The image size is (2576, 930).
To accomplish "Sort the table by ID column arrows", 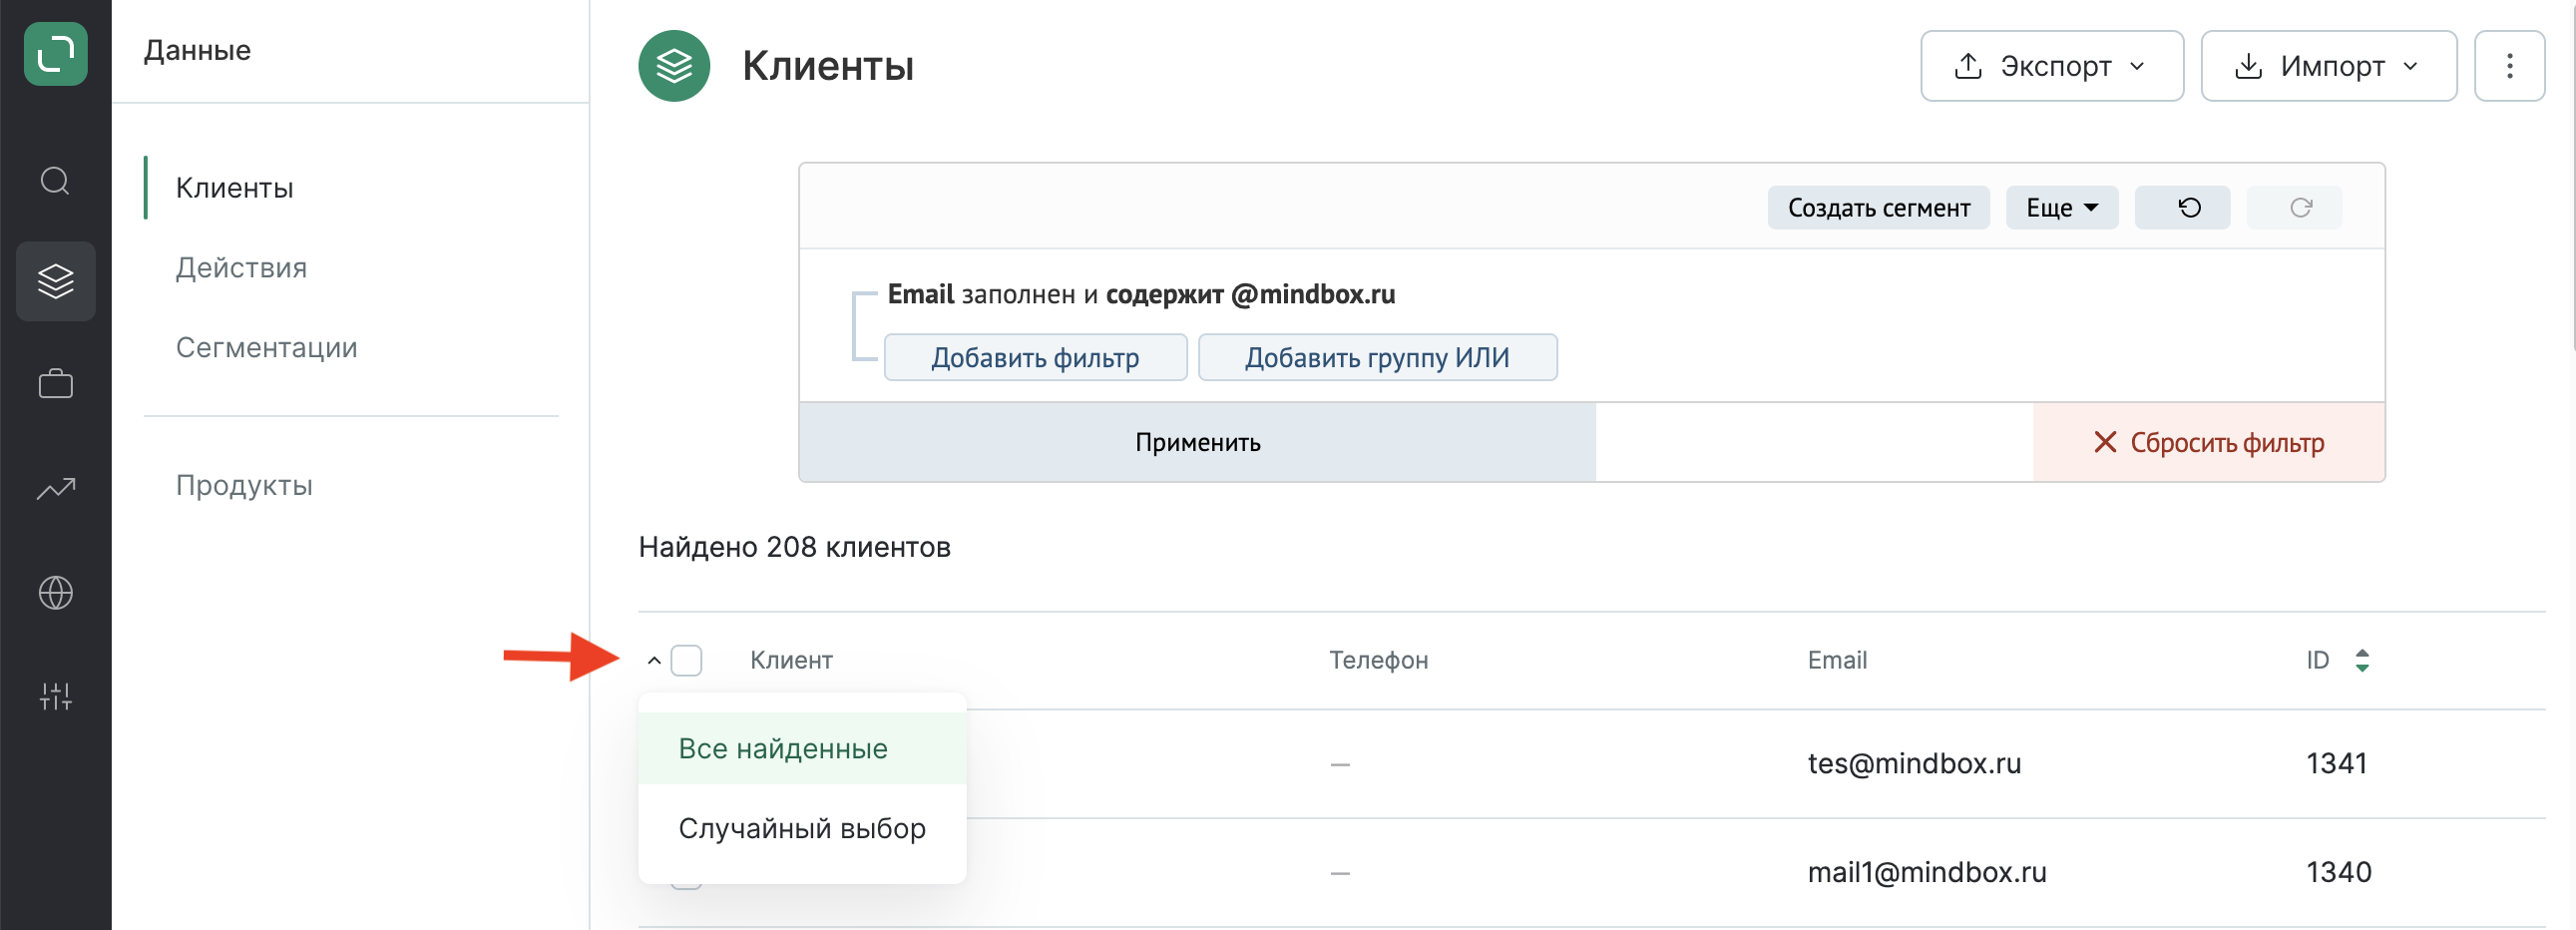I will click(2361, 660).
